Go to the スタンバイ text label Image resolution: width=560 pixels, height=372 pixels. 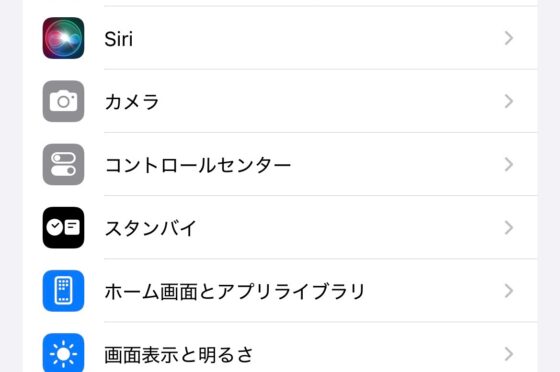pyautogui.click(x=150, y=228)
